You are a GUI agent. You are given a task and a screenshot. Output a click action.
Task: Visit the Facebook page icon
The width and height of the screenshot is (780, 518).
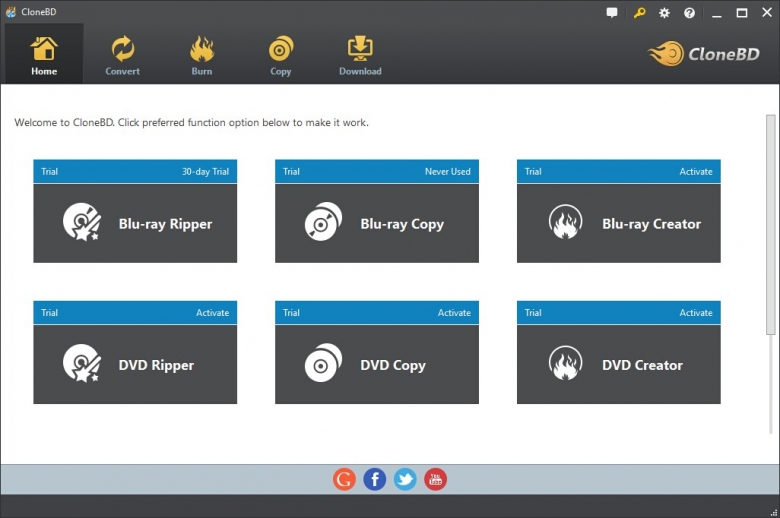click(374, 479)
